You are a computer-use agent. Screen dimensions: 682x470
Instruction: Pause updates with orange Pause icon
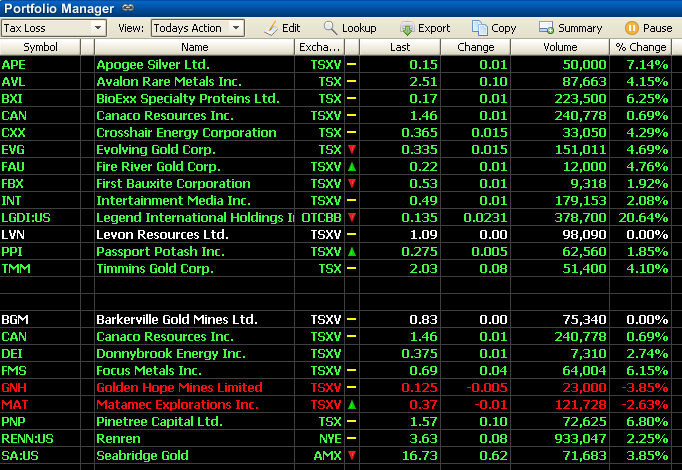coord(631,28)
